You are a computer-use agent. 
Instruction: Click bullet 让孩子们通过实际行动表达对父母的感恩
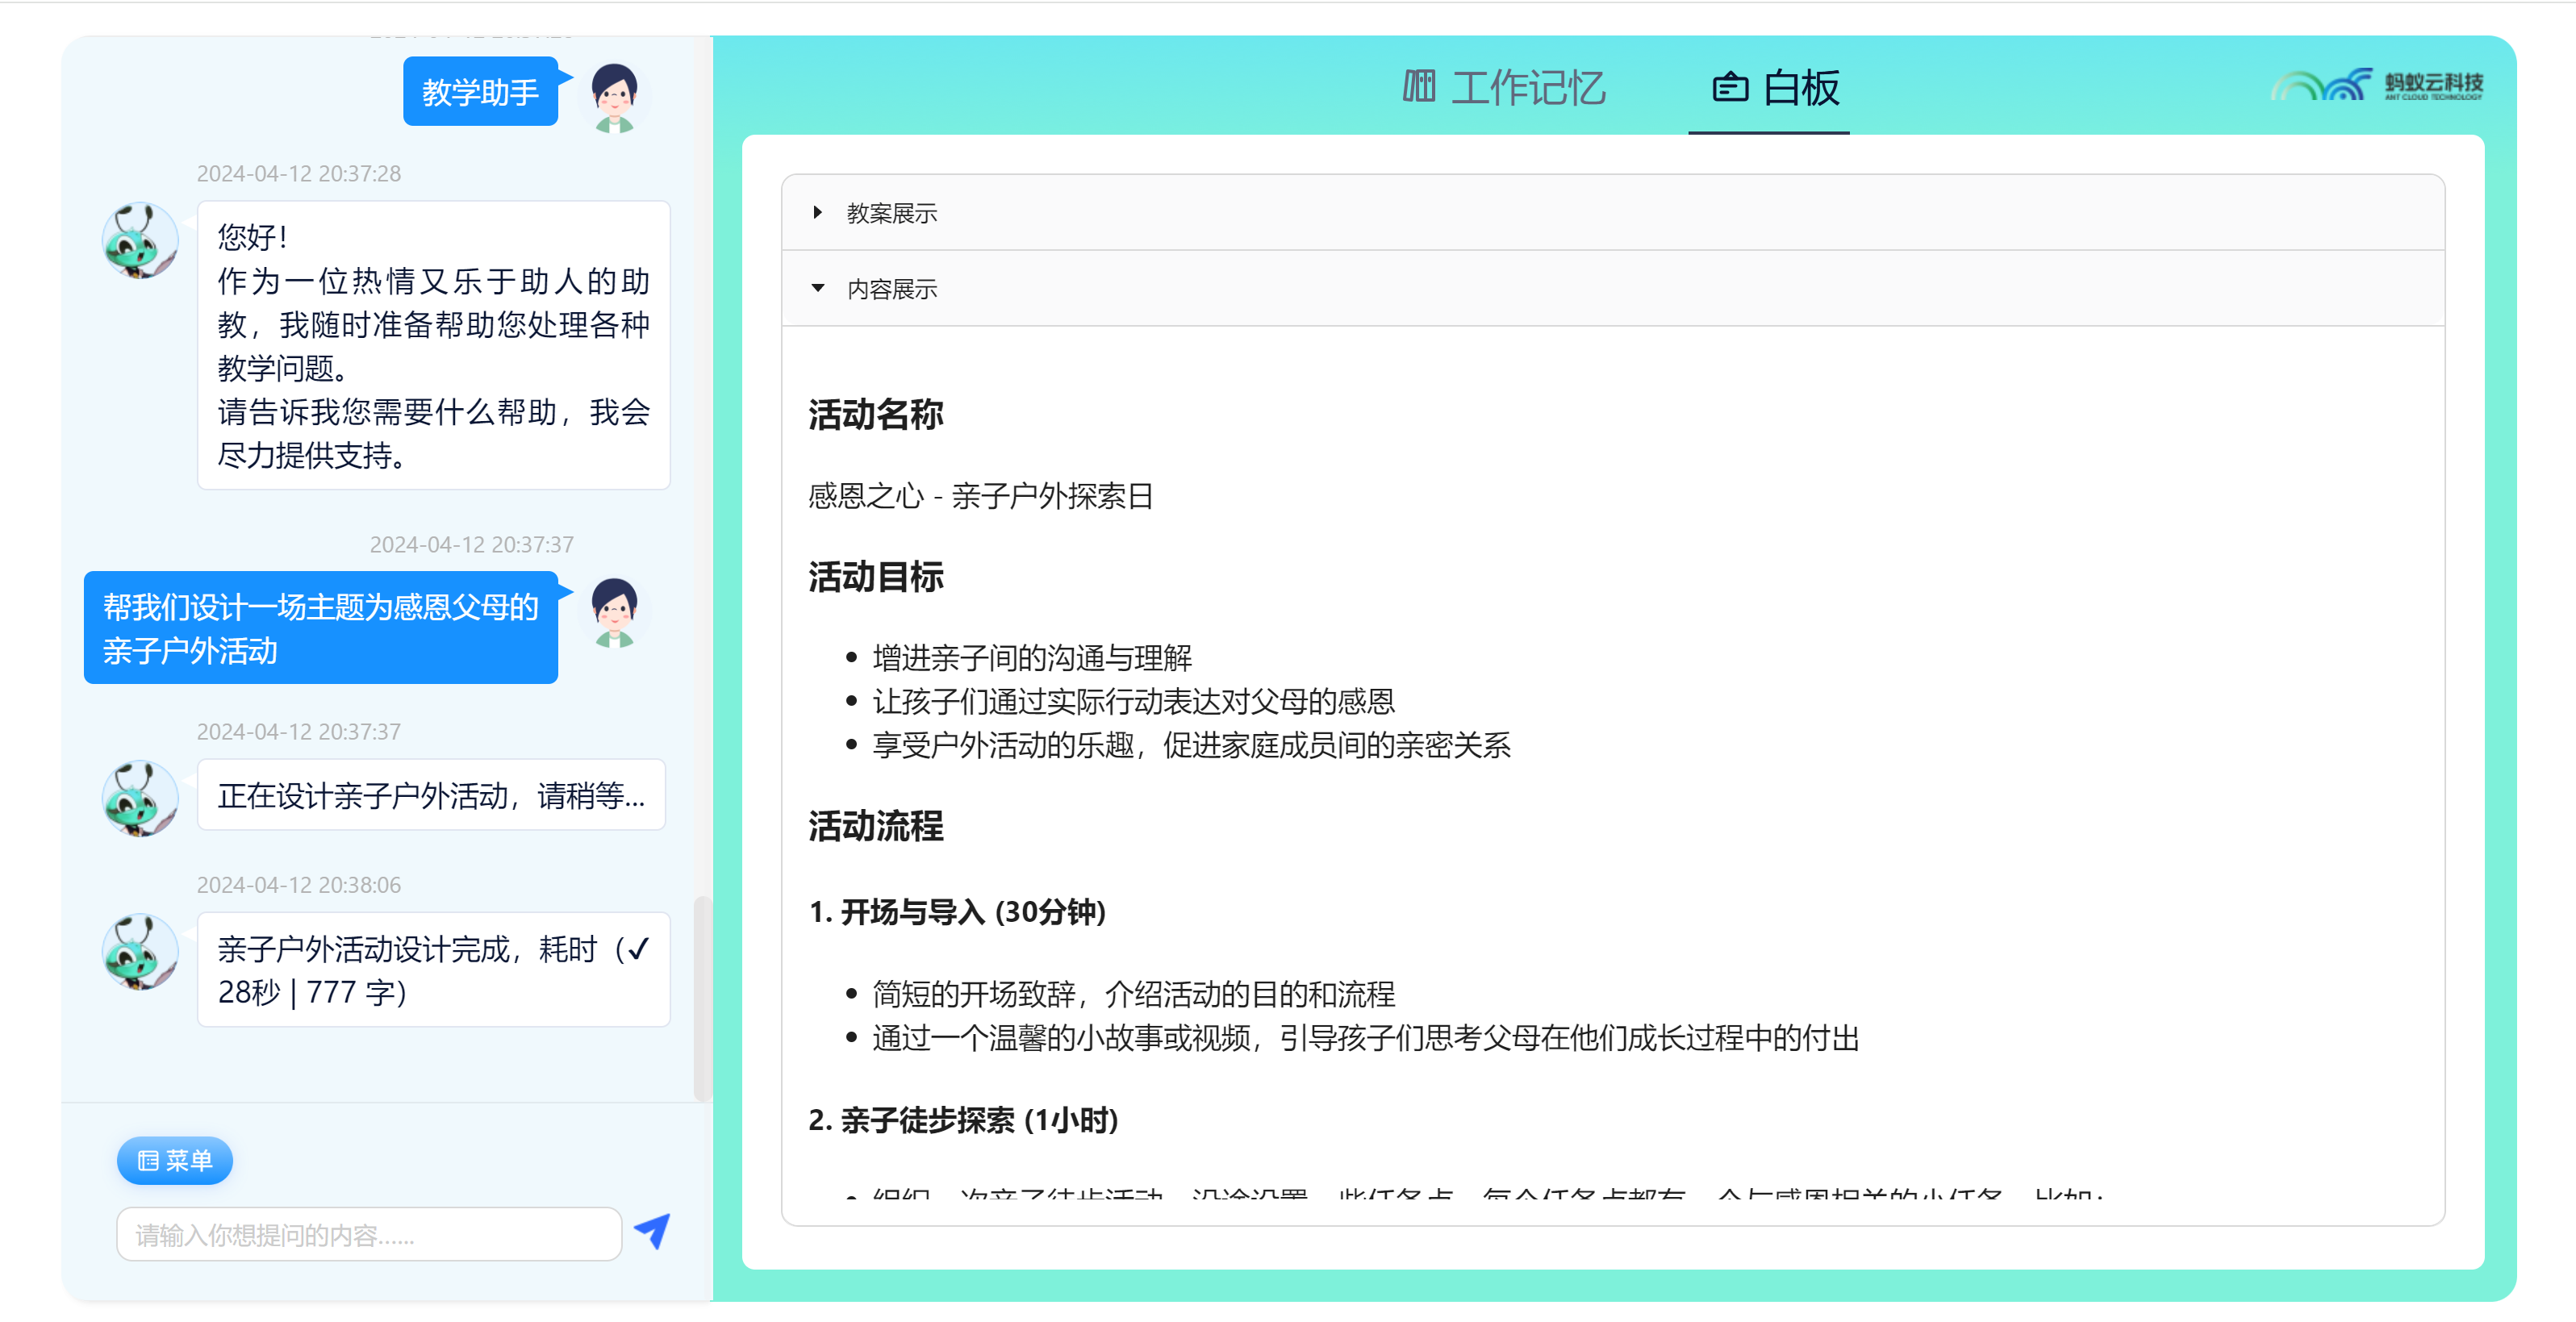point(1133,701)
